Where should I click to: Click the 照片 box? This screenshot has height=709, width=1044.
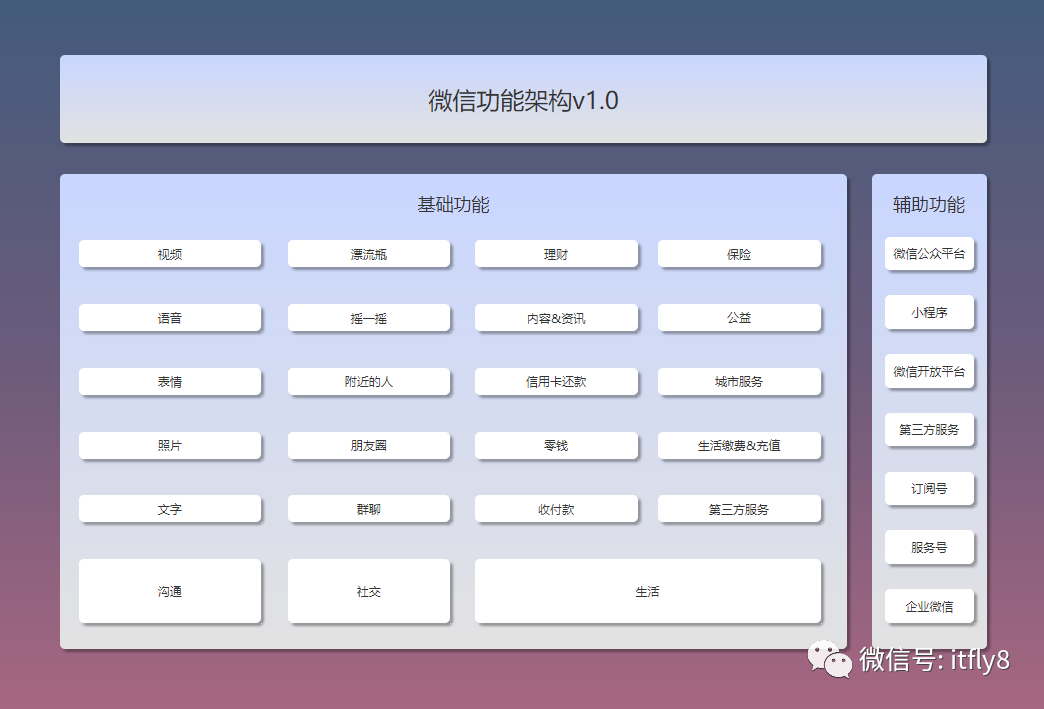[x=170, y=445]
